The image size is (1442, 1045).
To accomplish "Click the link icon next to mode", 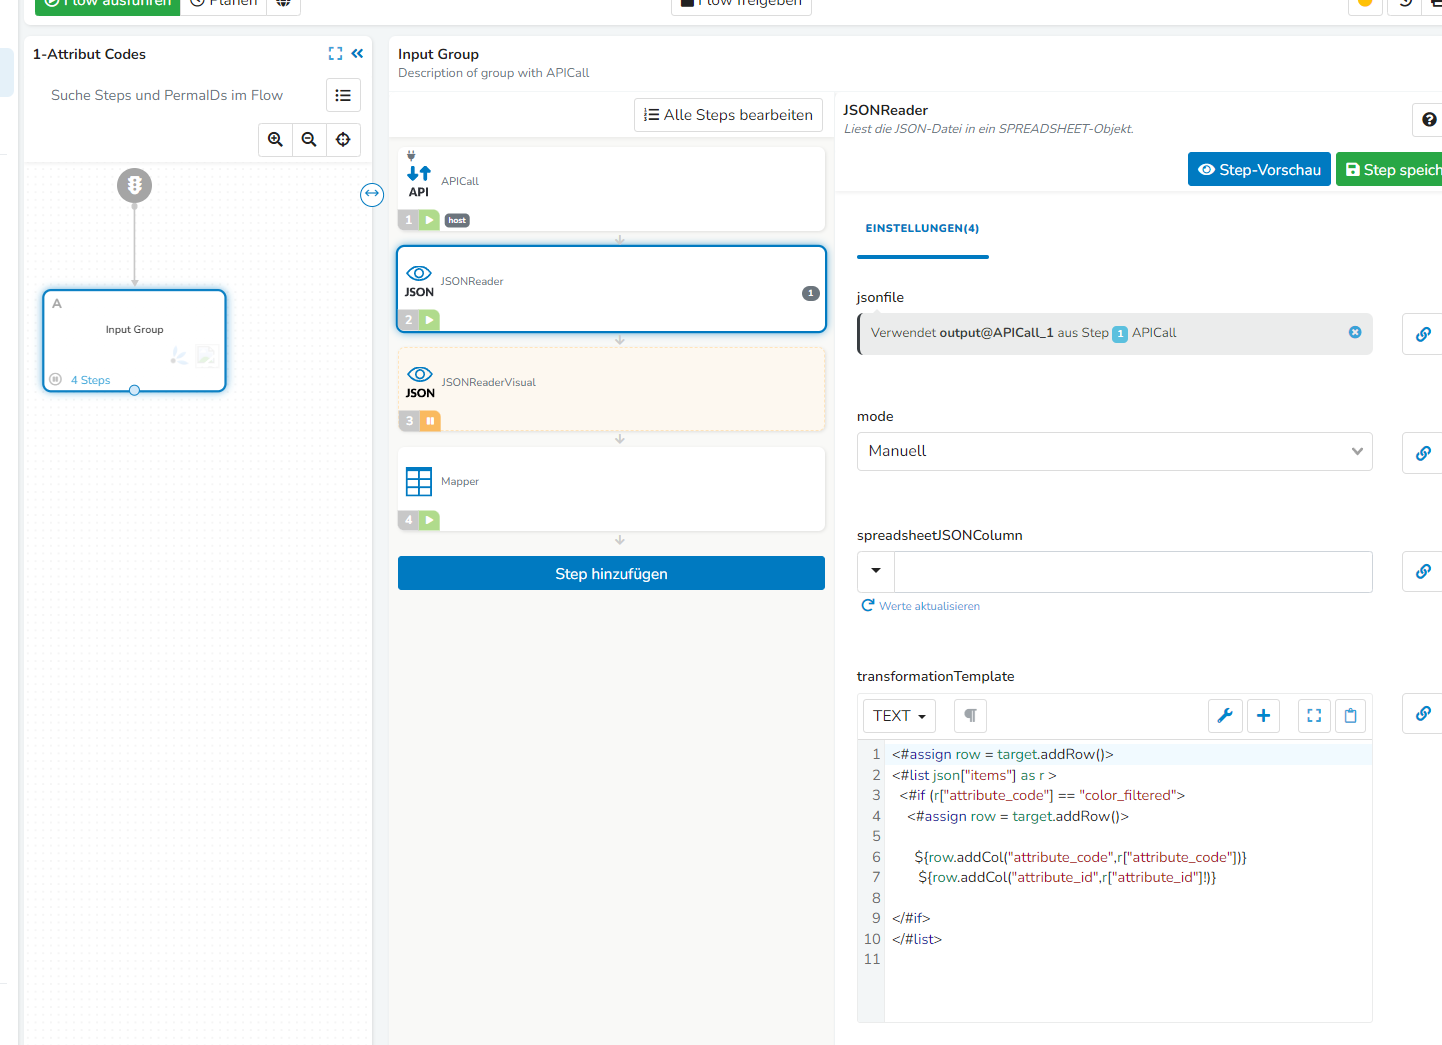I will point(1423,453).
